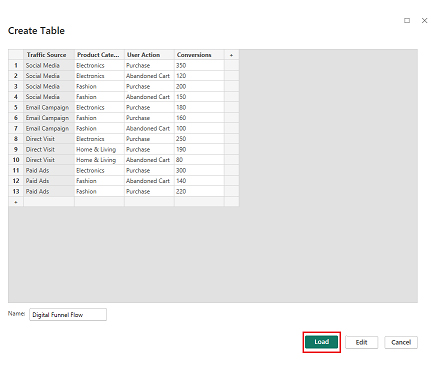434x373 pixels.
Task: Click the 160 conversions cell
Action: click(x=199, y=118)
